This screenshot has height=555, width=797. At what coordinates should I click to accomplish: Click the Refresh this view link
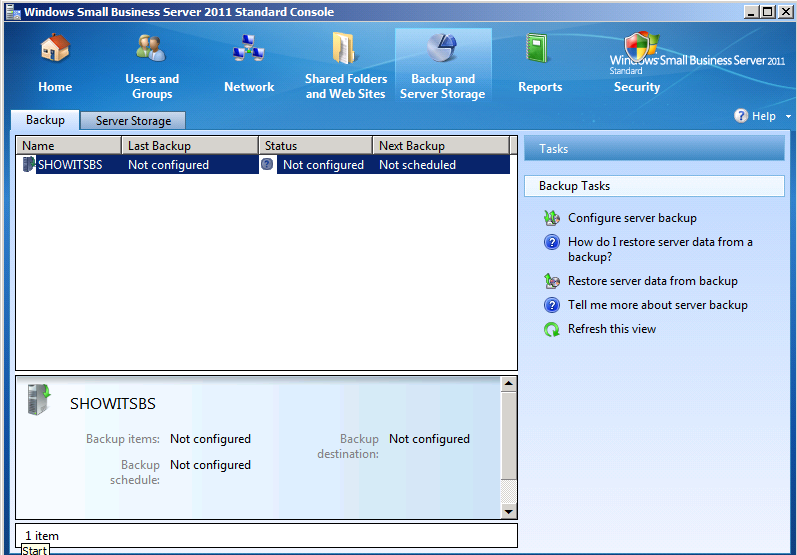click(612, 329)
